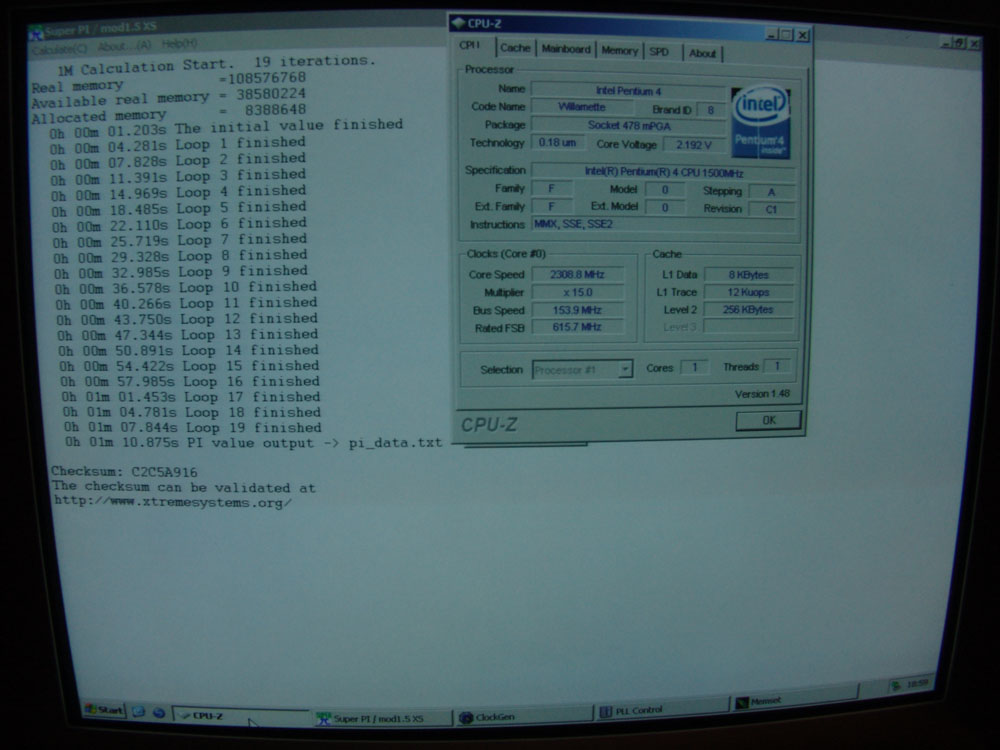This screenshot has width=1000, height=750.
Task: Expand the Processor #1 selection dropdown
Action: 625,369
